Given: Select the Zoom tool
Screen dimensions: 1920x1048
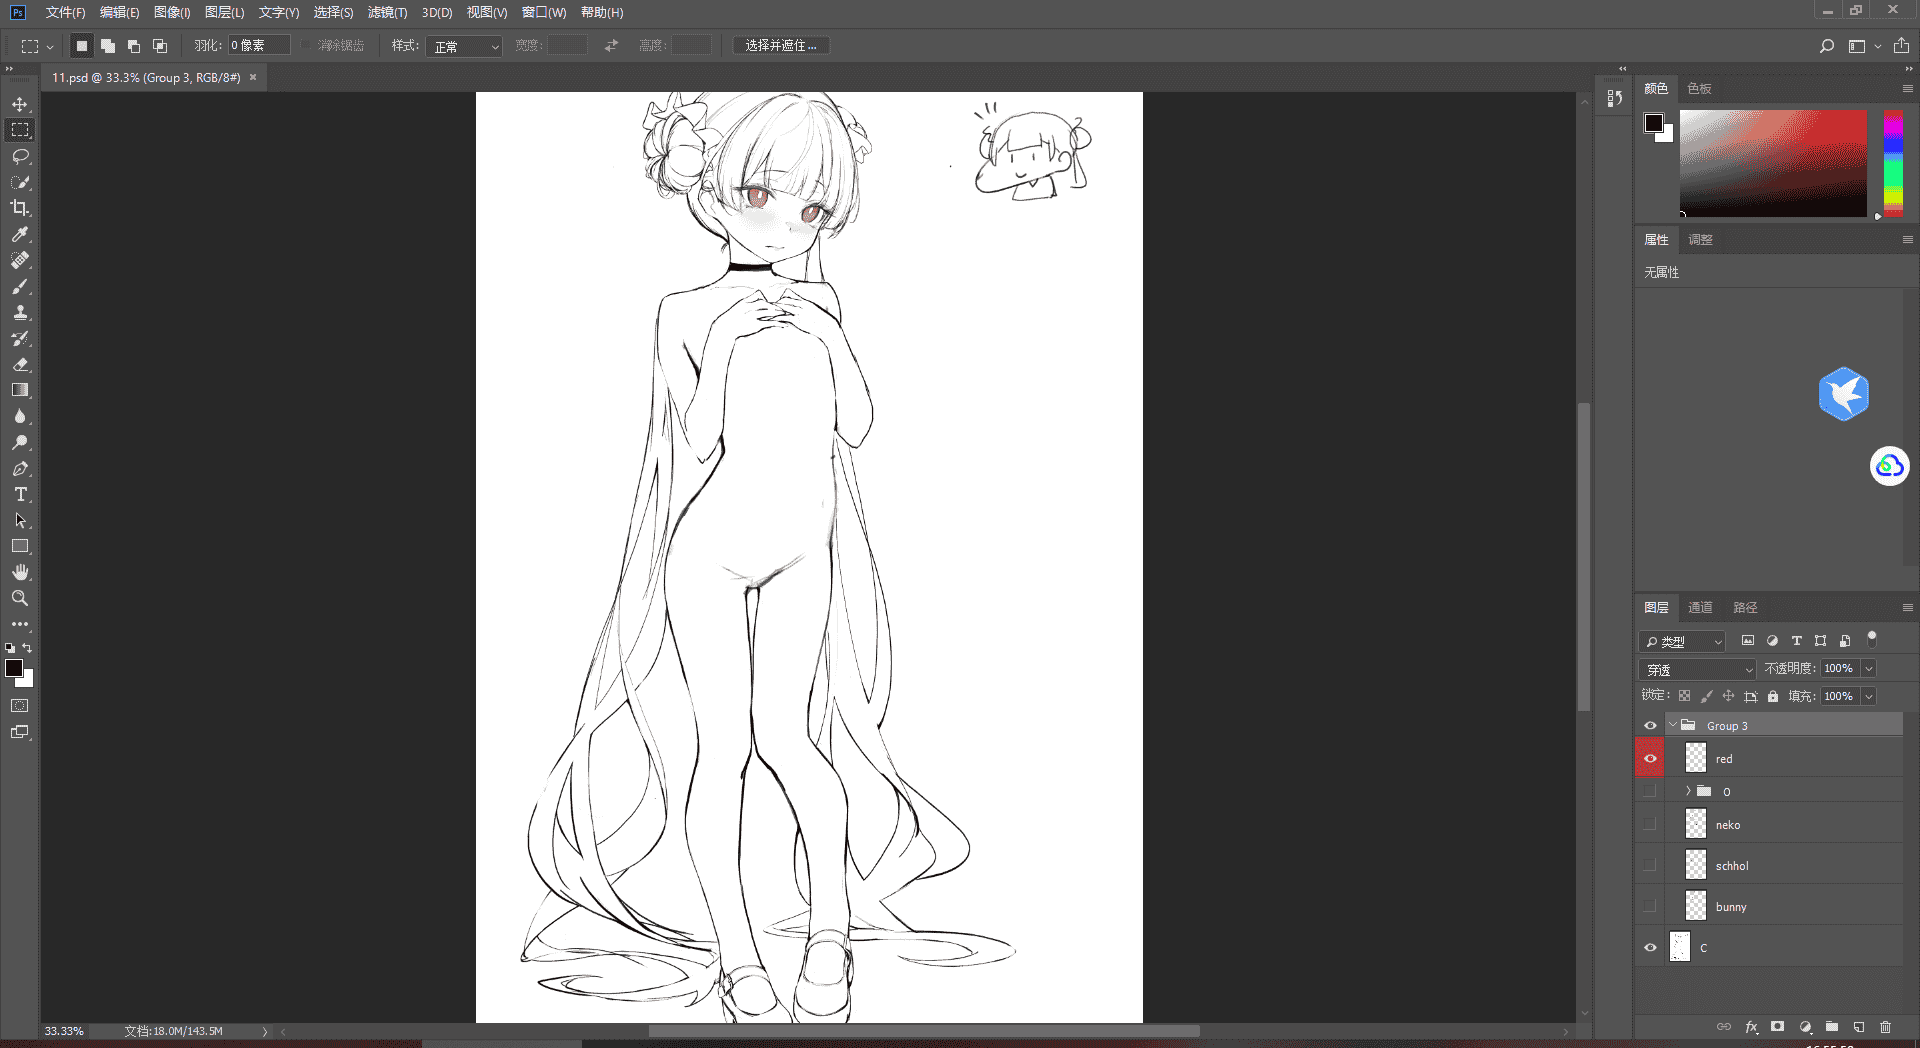Looking at the screenshot, I should click(20, 598).
